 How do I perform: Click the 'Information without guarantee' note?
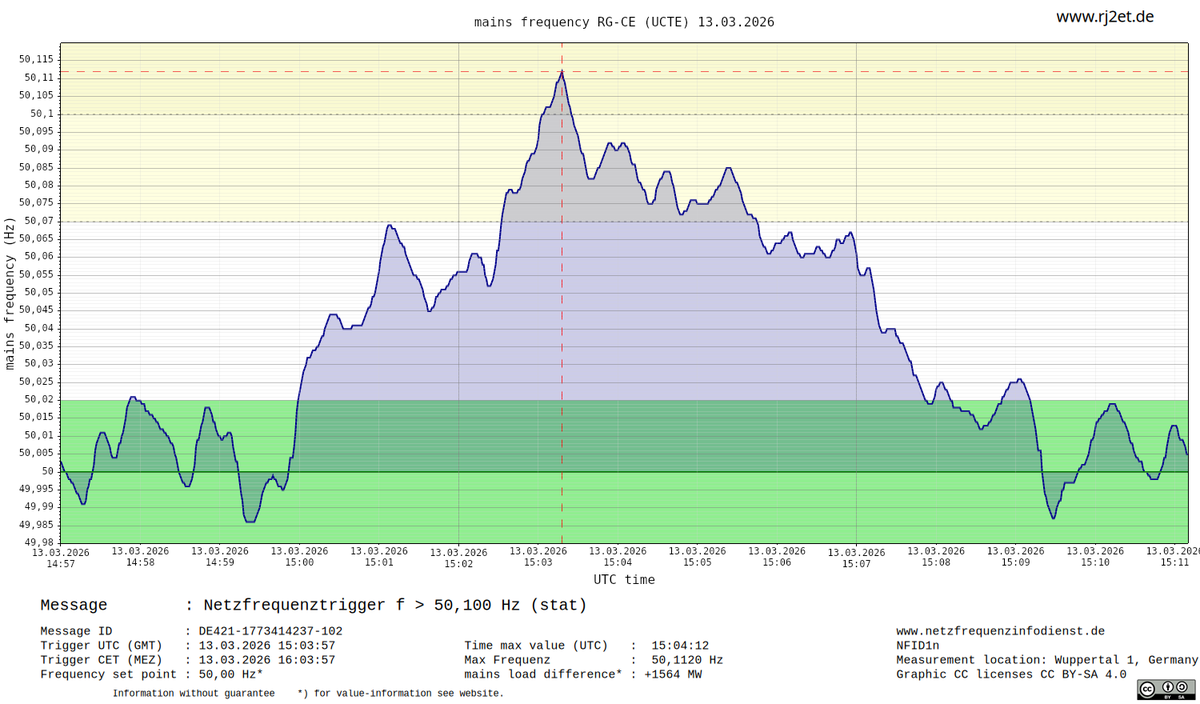click(193, 693)
